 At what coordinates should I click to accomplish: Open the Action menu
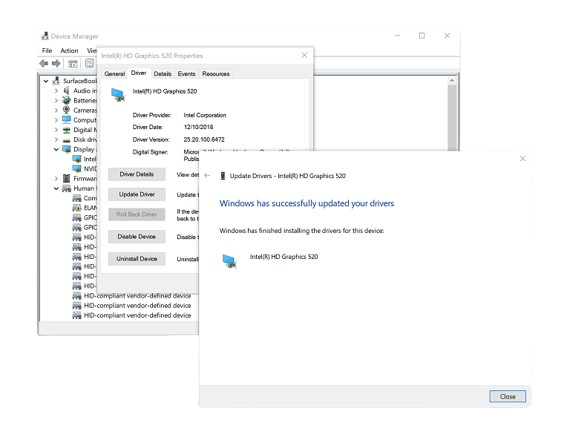coord(69,51)
